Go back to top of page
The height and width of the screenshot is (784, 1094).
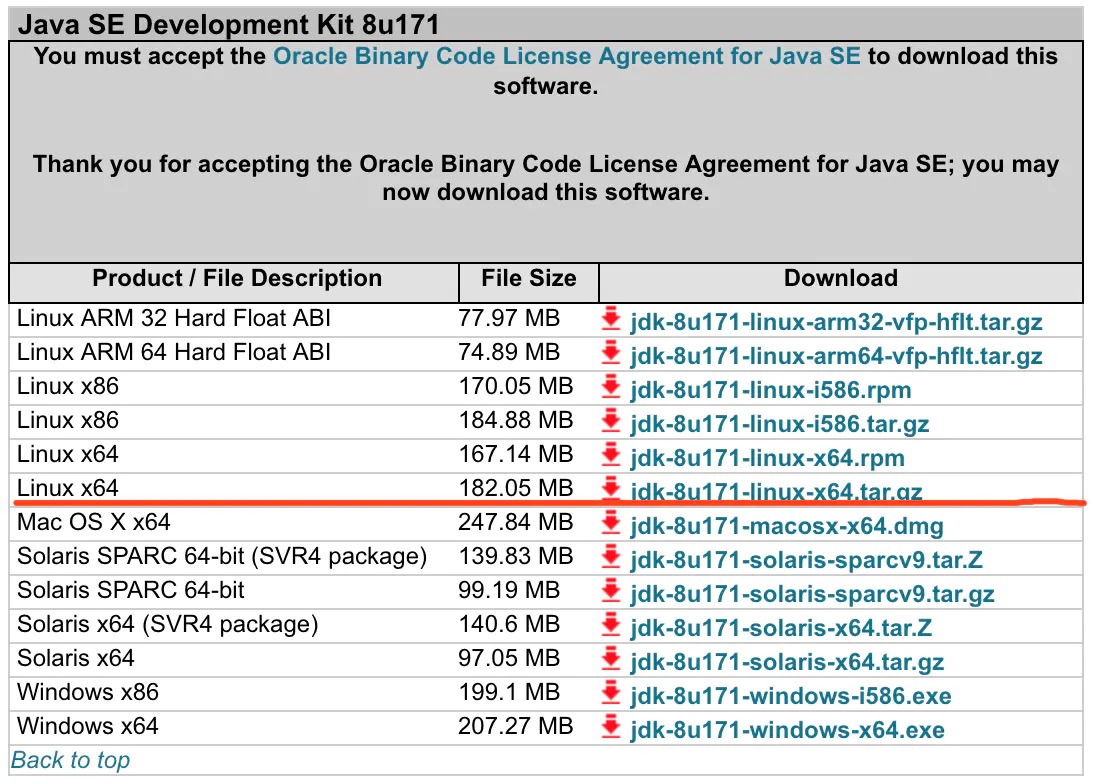pos(71,760)
